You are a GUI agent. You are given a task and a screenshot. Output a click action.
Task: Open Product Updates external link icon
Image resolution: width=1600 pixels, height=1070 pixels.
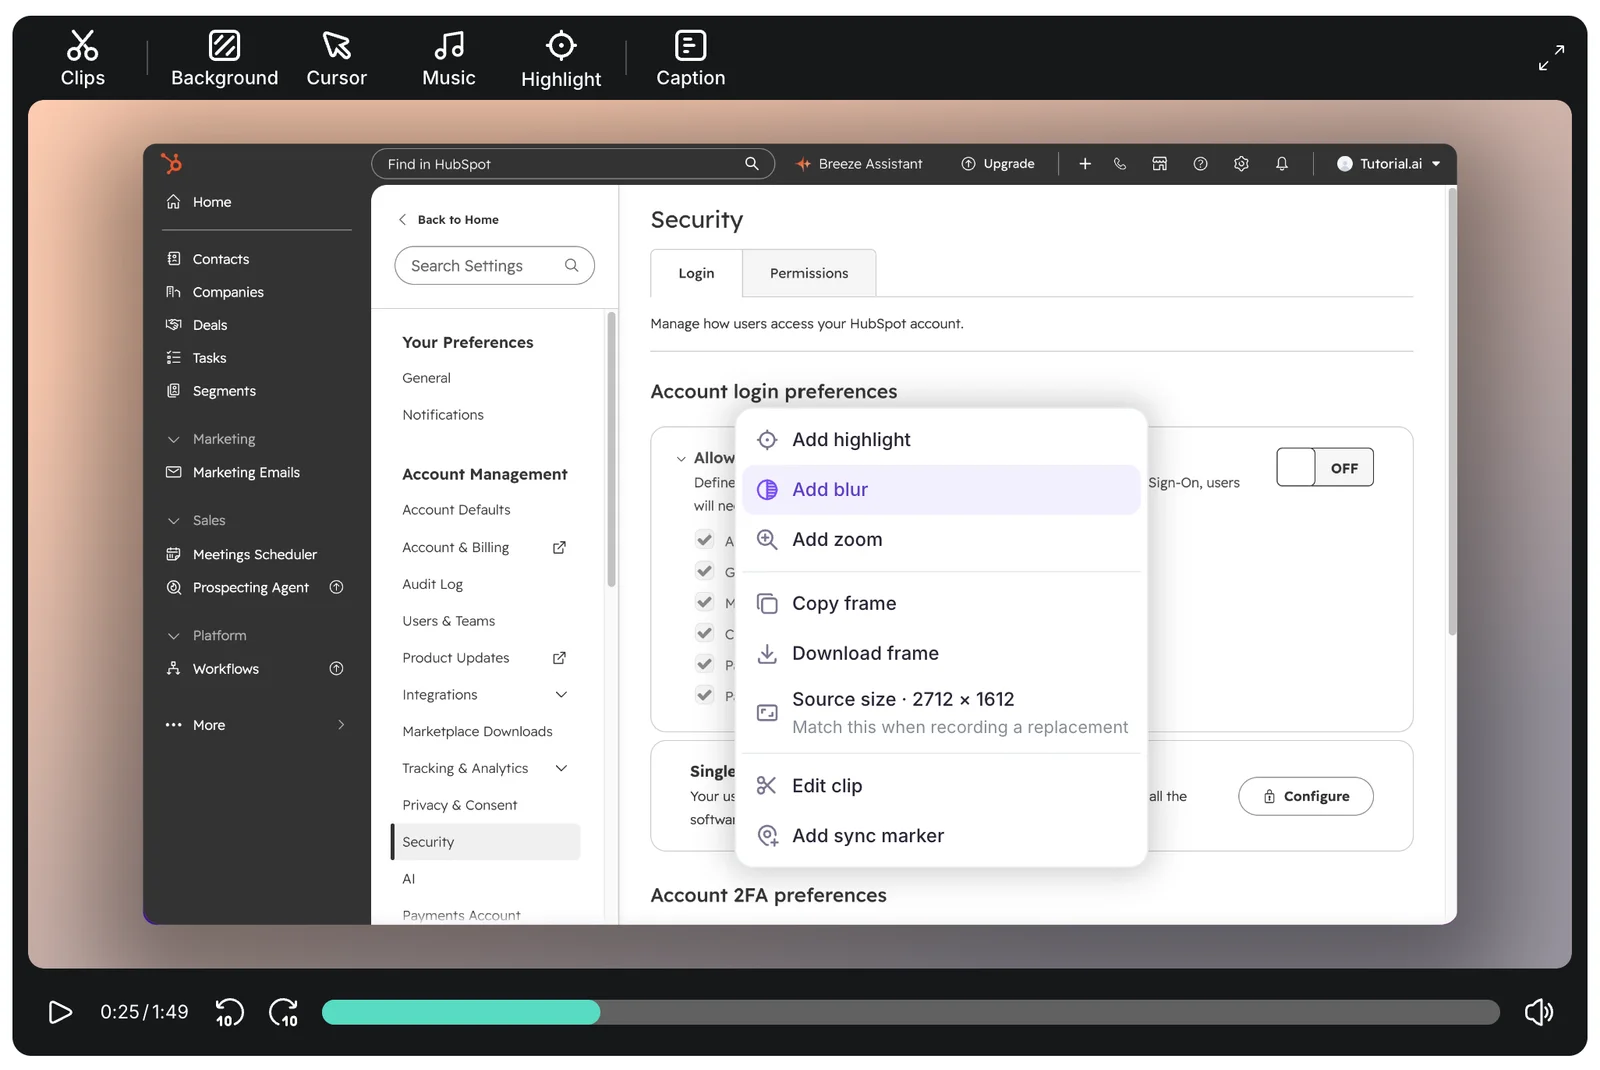click(559, 658)
